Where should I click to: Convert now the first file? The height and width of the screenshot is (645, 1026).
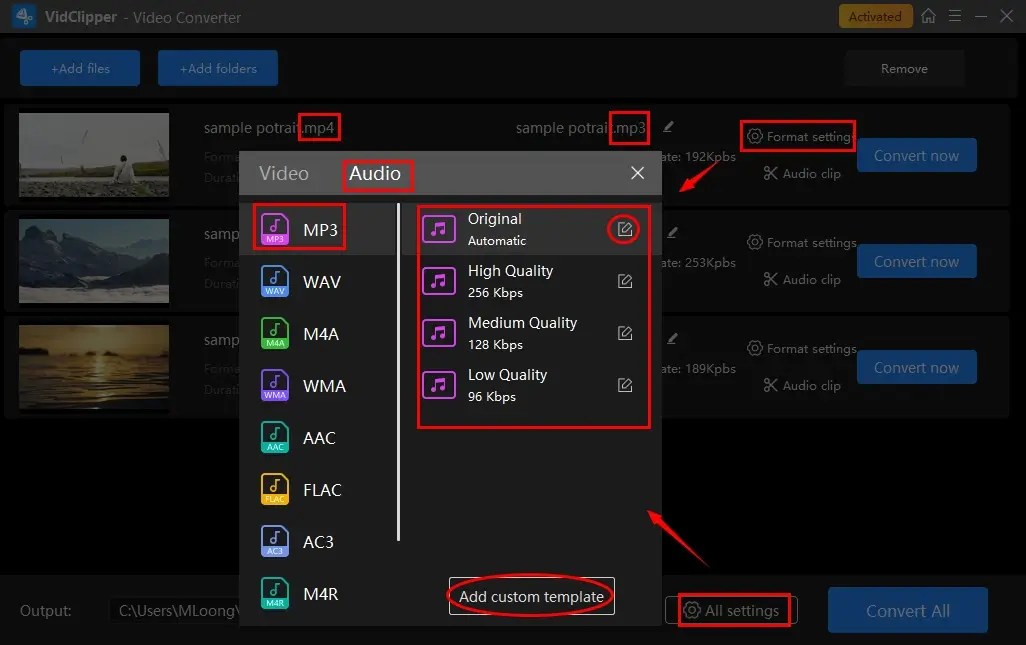[916, 155]
